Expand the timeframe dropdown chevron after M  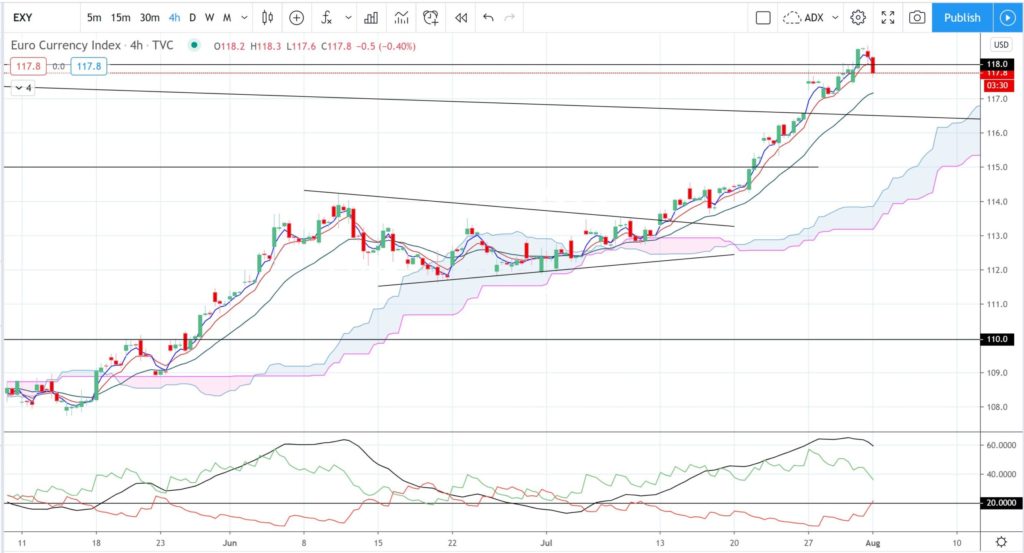pos(244,18)
